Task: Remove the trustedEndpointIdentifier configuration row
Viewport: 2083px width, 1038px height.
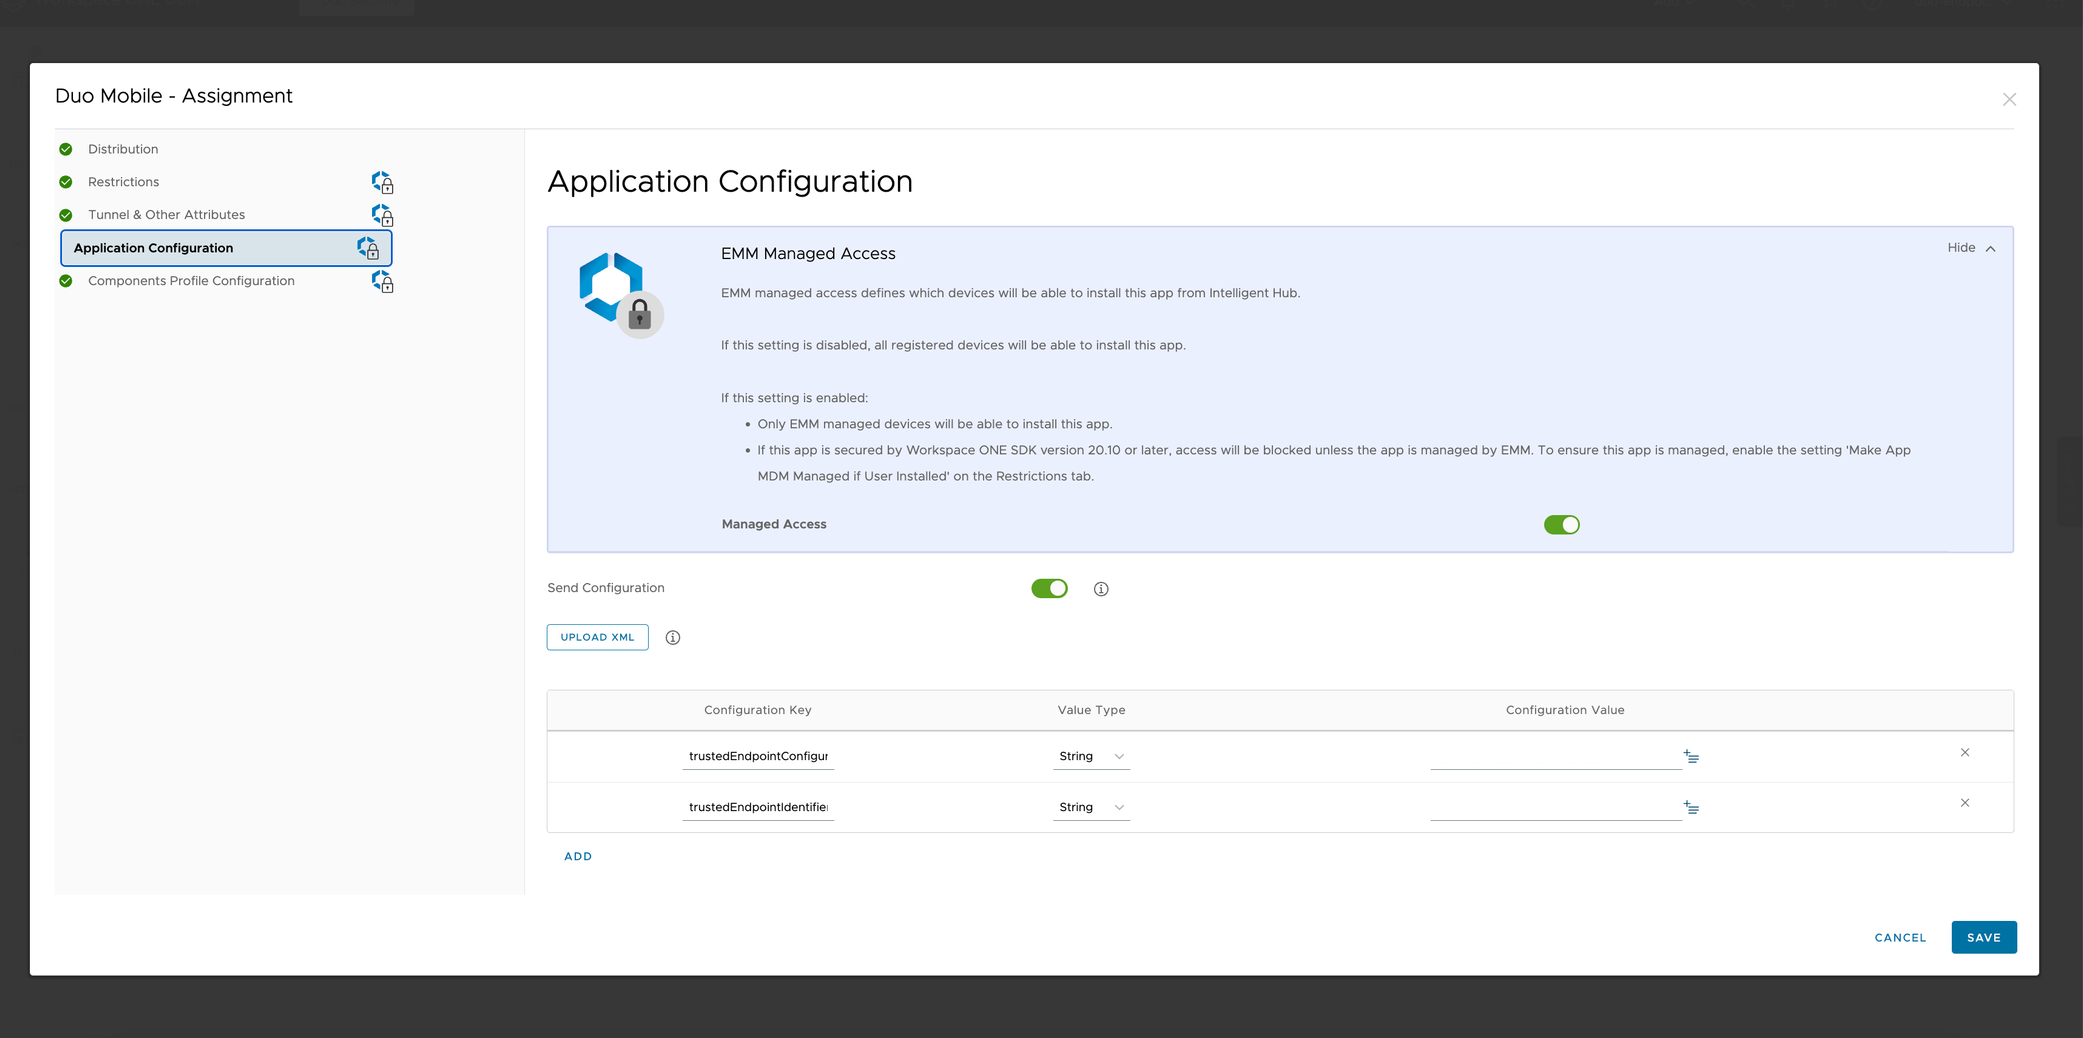Action: click(x=1965, y=803)
